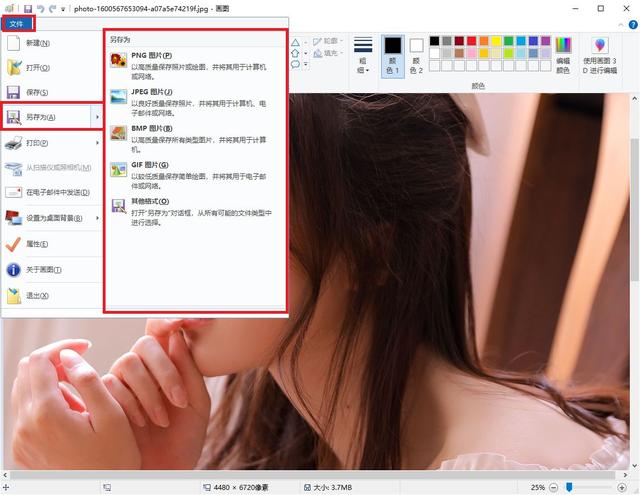Click the 保存(S) floppy disk icon

[13, 92]
